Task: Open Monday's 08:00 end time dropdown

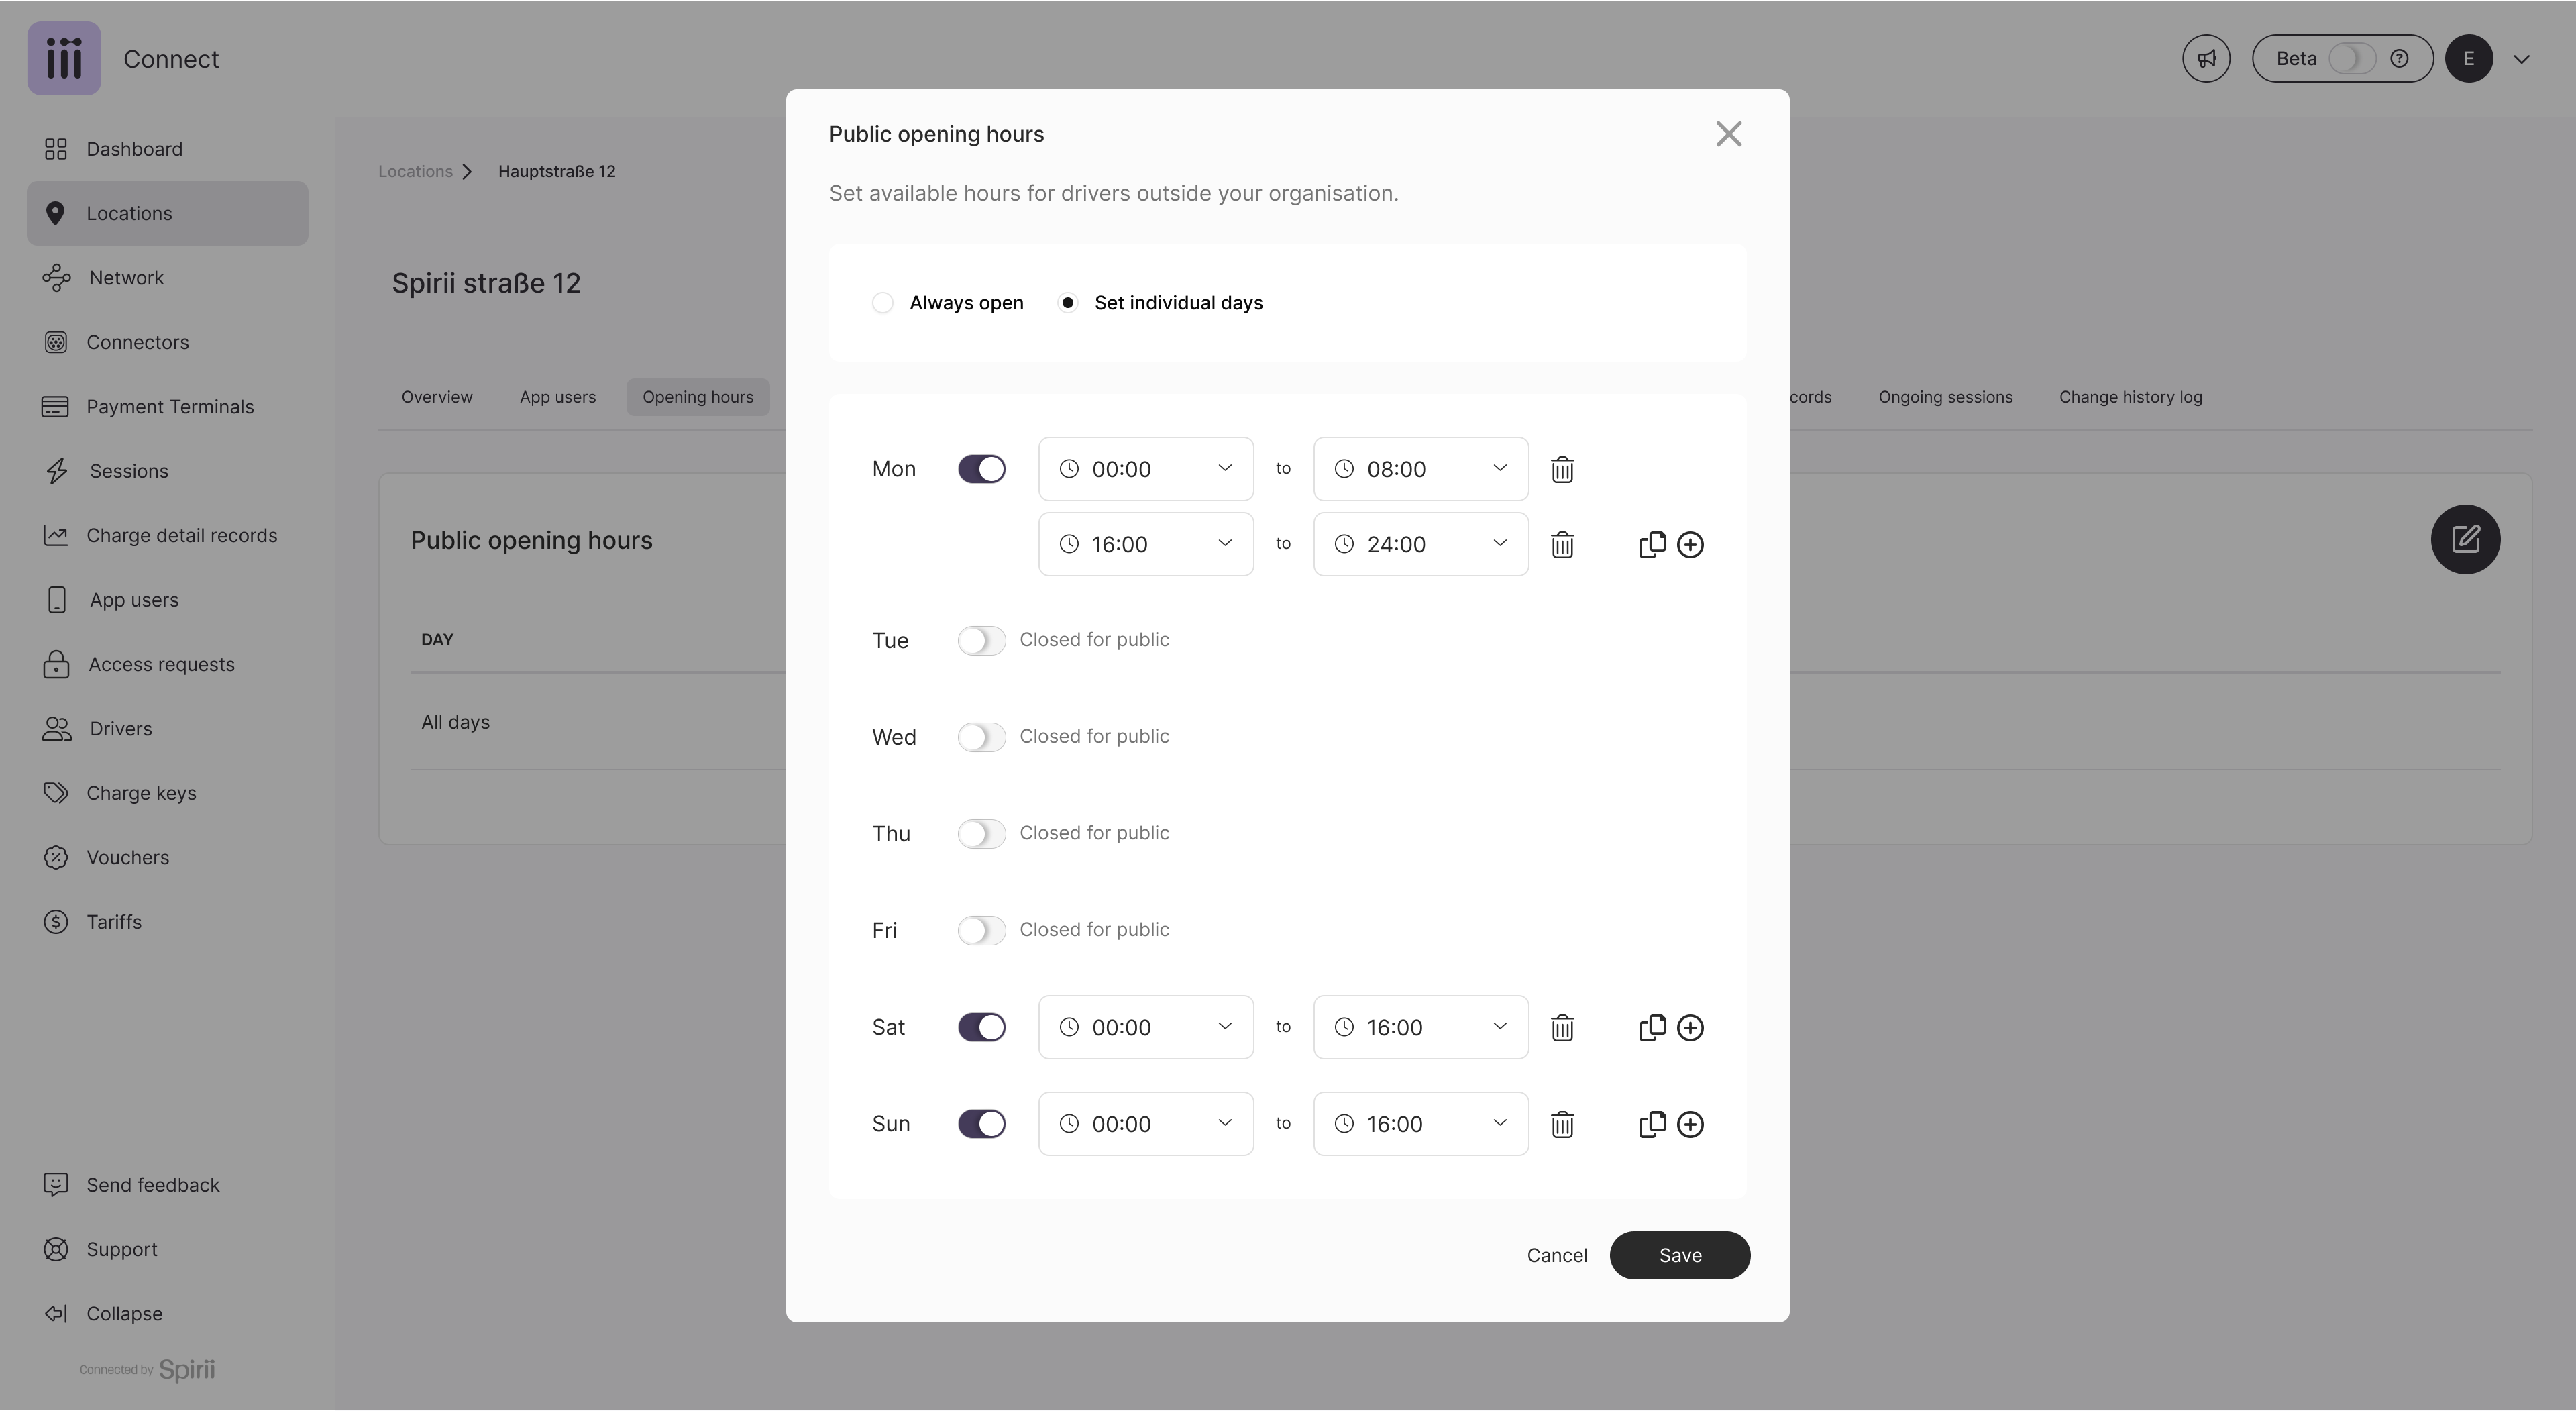Action: click(x=1420, y=469)
